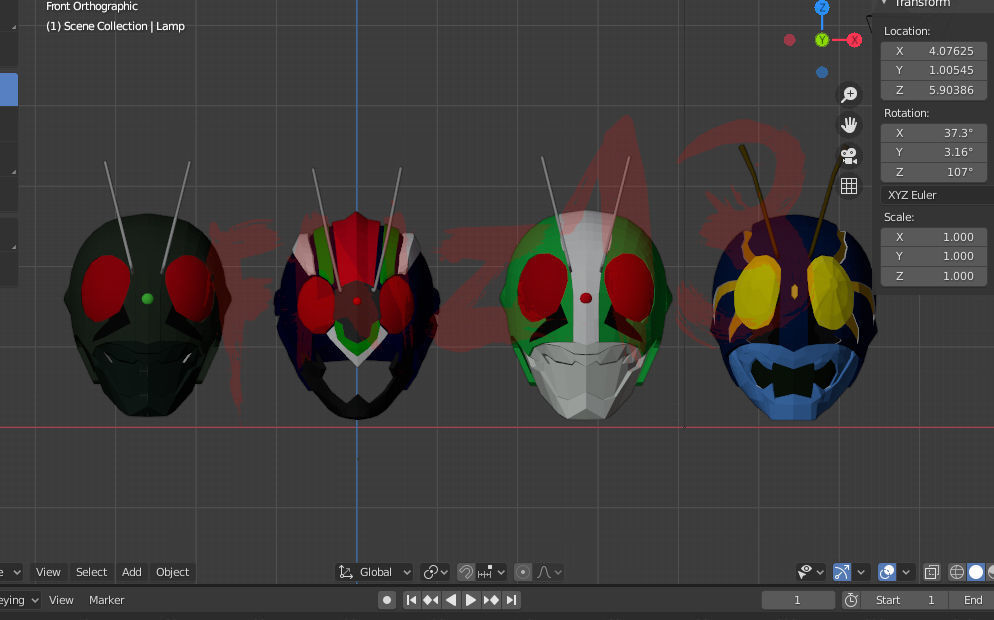The width and height of the screenshot is (994, 620).
Task: Switch to solid shading
Action: [x=976, y=572]
